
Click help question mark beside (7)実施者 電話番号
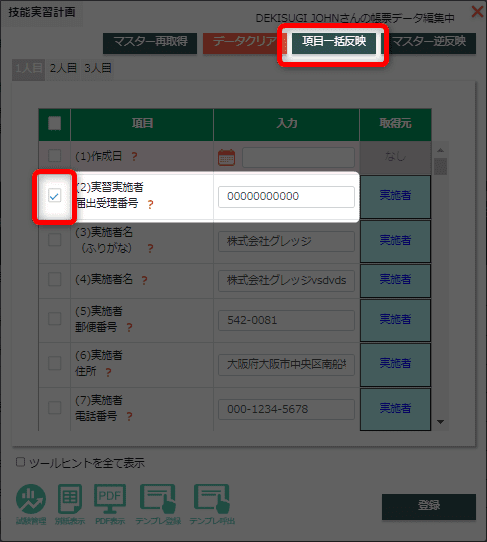[129, 417]
